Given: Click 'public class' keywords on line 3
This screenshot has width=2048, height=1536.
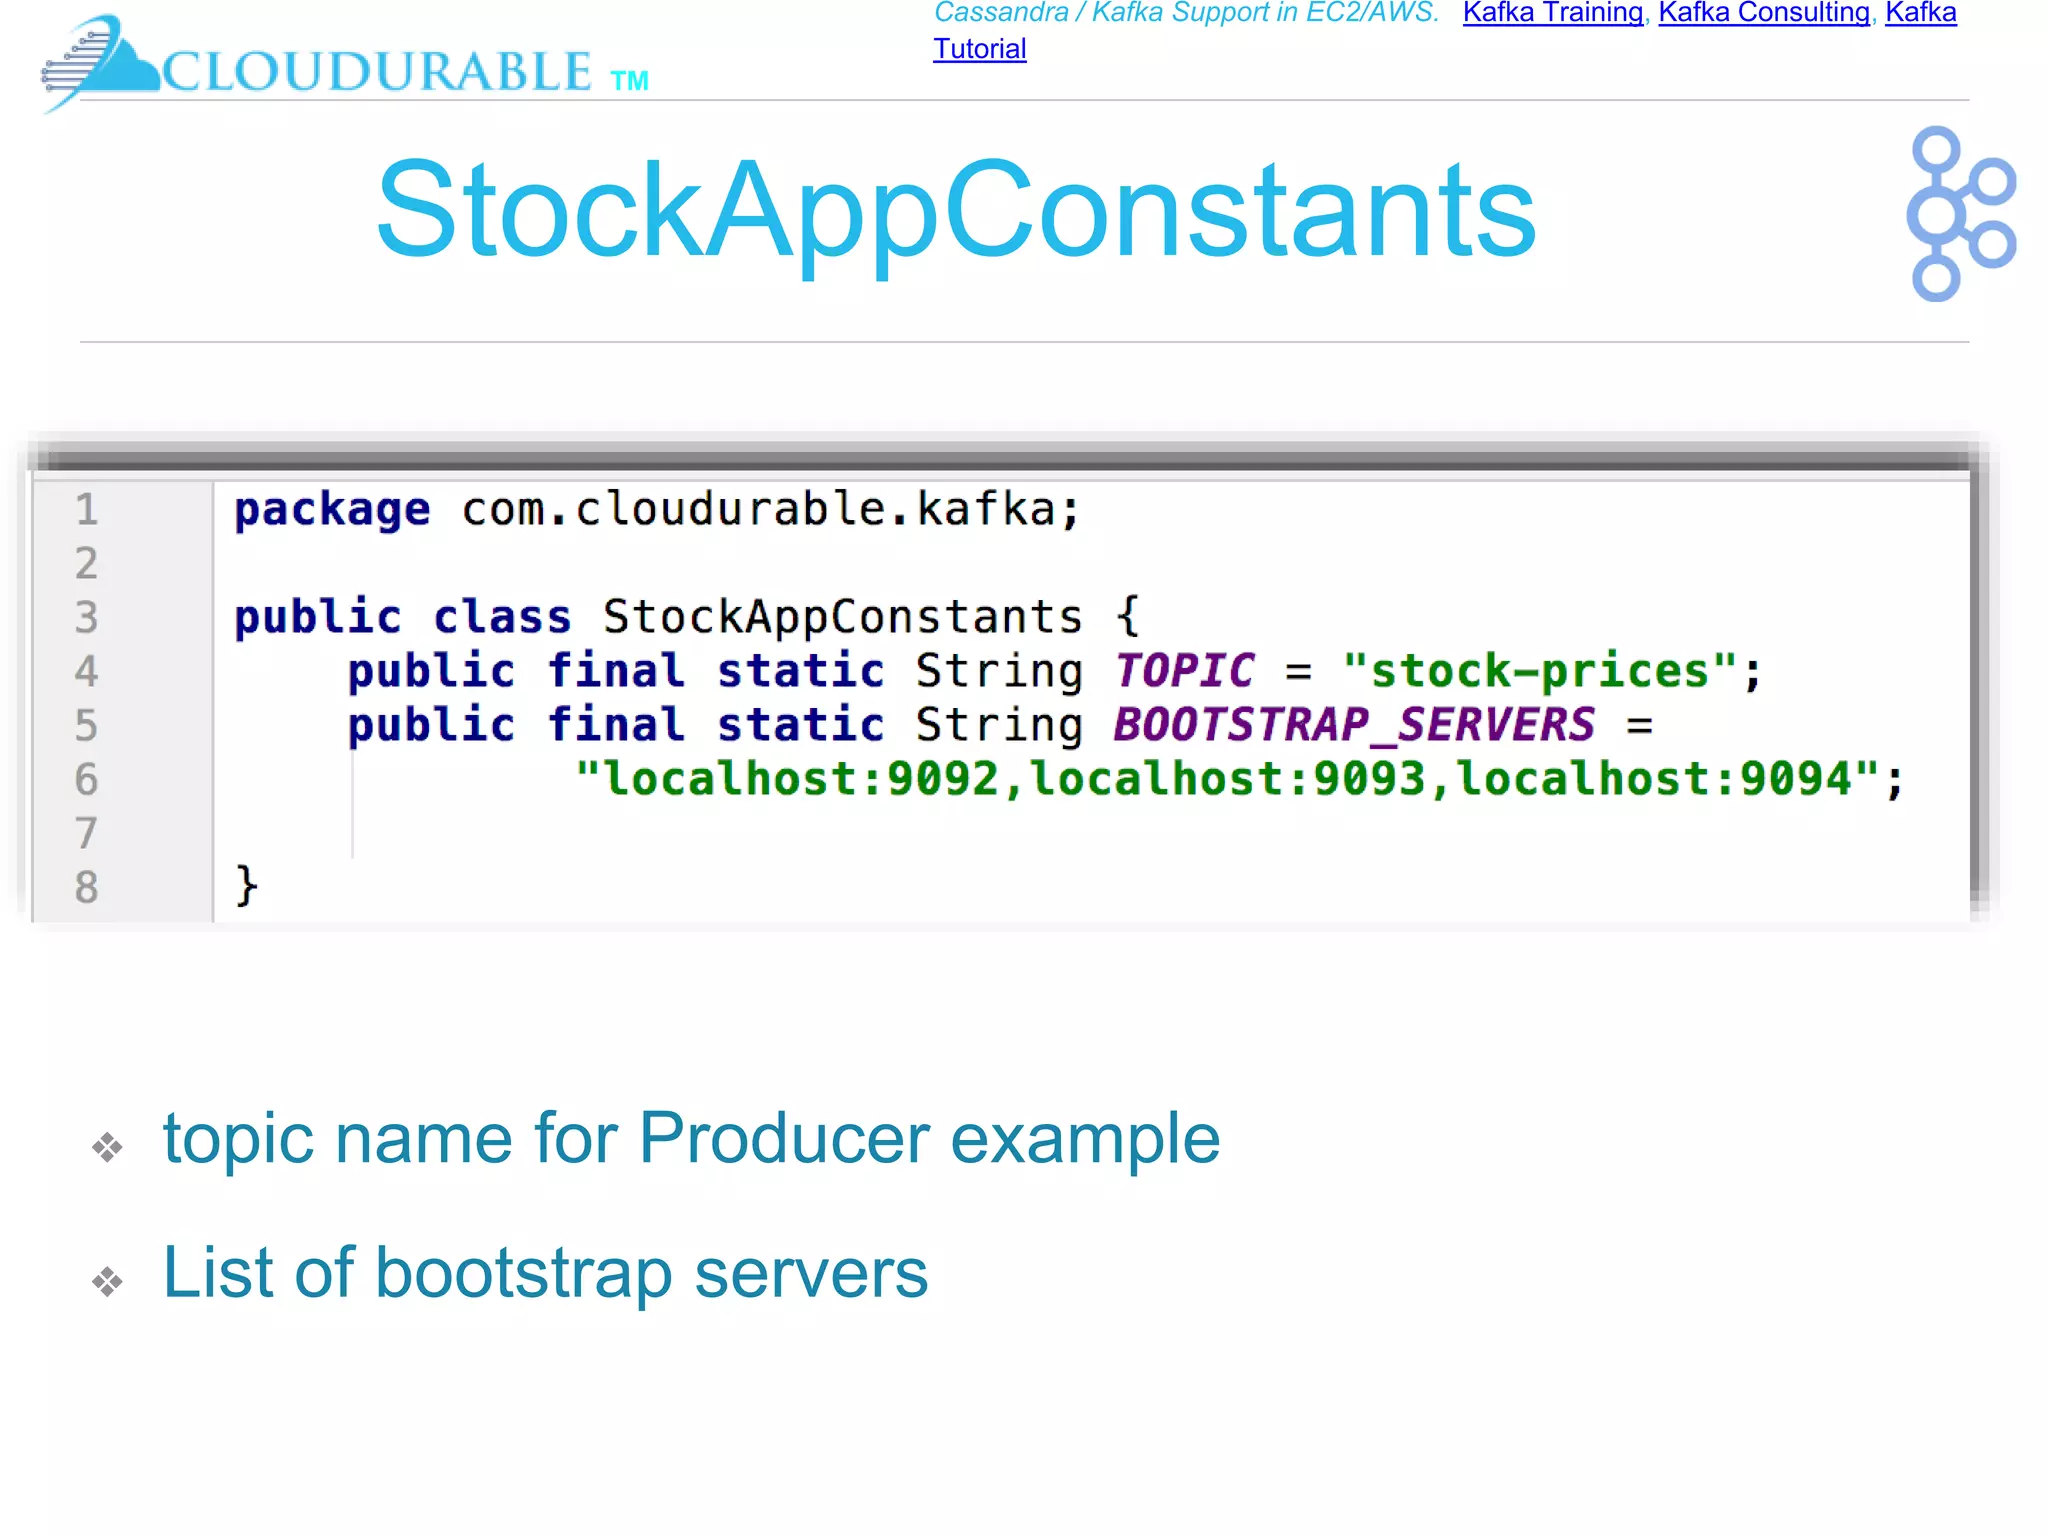Looking at the screenshot, I should click(402, 616).
